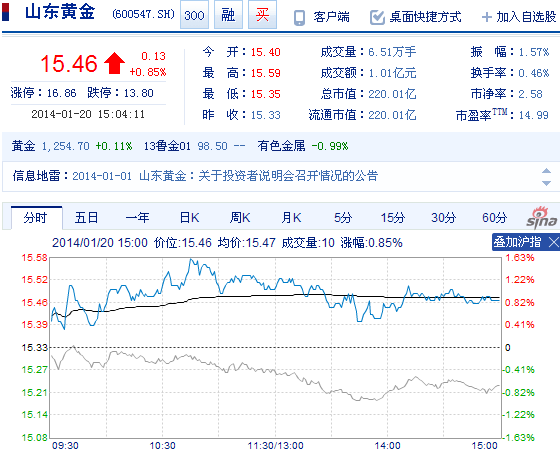Switch to the 月K monthly candlestick tab
560x452 pixels.
pos(291,218)
